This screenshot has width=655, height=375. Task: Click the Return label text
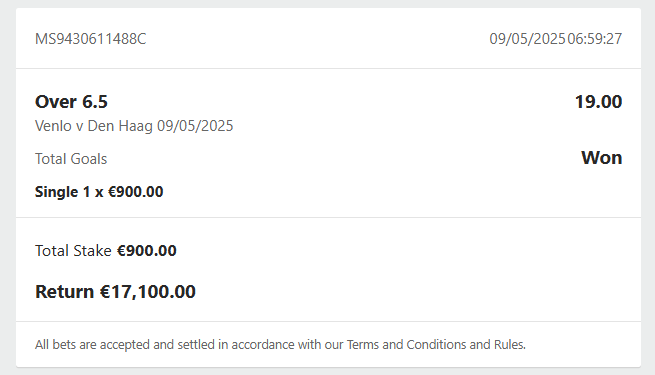pos(64,291)
